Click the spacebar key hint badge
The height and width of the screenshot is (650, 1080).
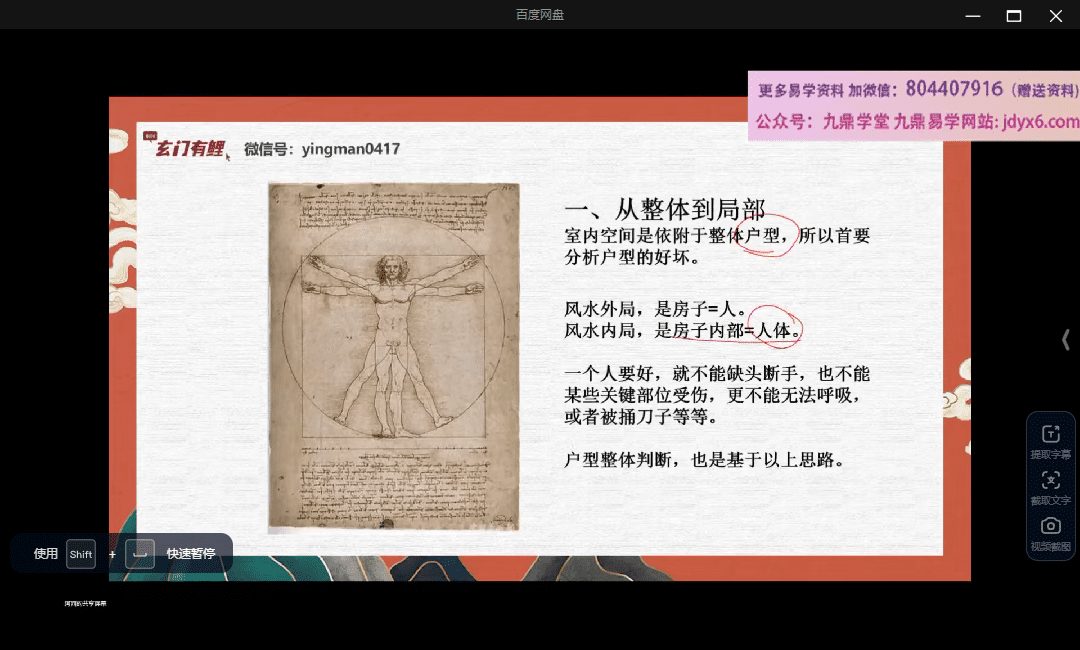point(140,554)
